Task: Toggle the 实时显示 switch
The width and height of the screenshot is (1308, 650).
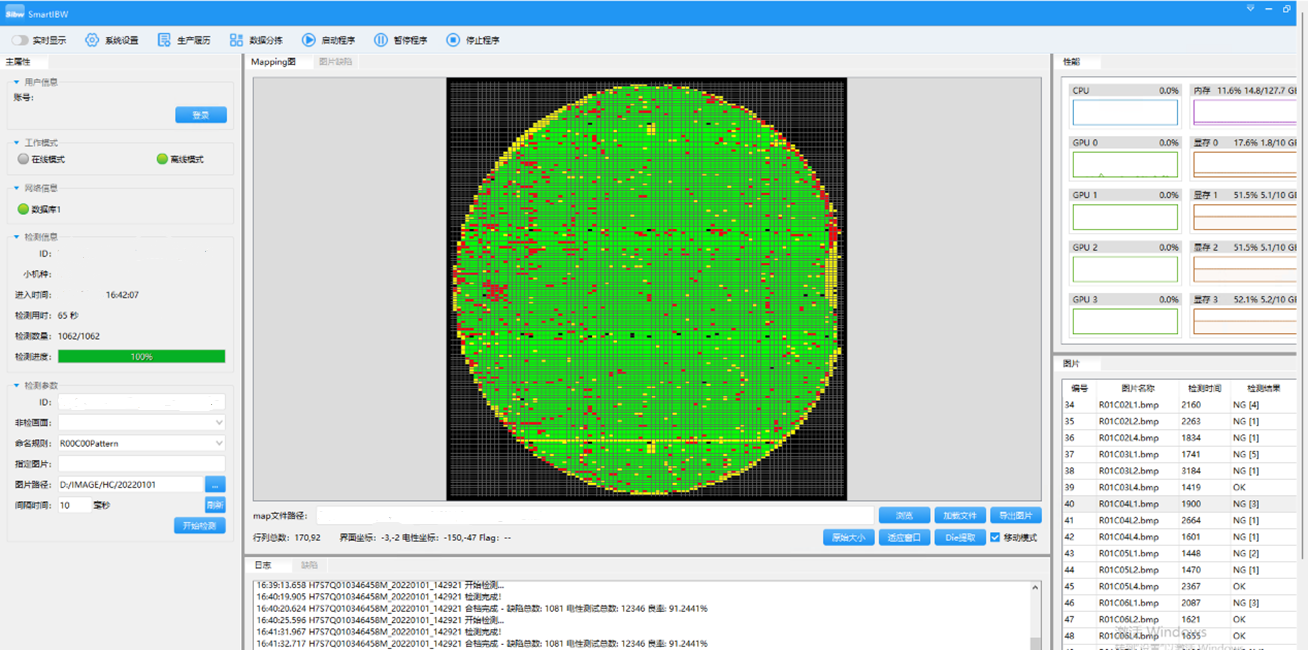Action: coord(20,40)
